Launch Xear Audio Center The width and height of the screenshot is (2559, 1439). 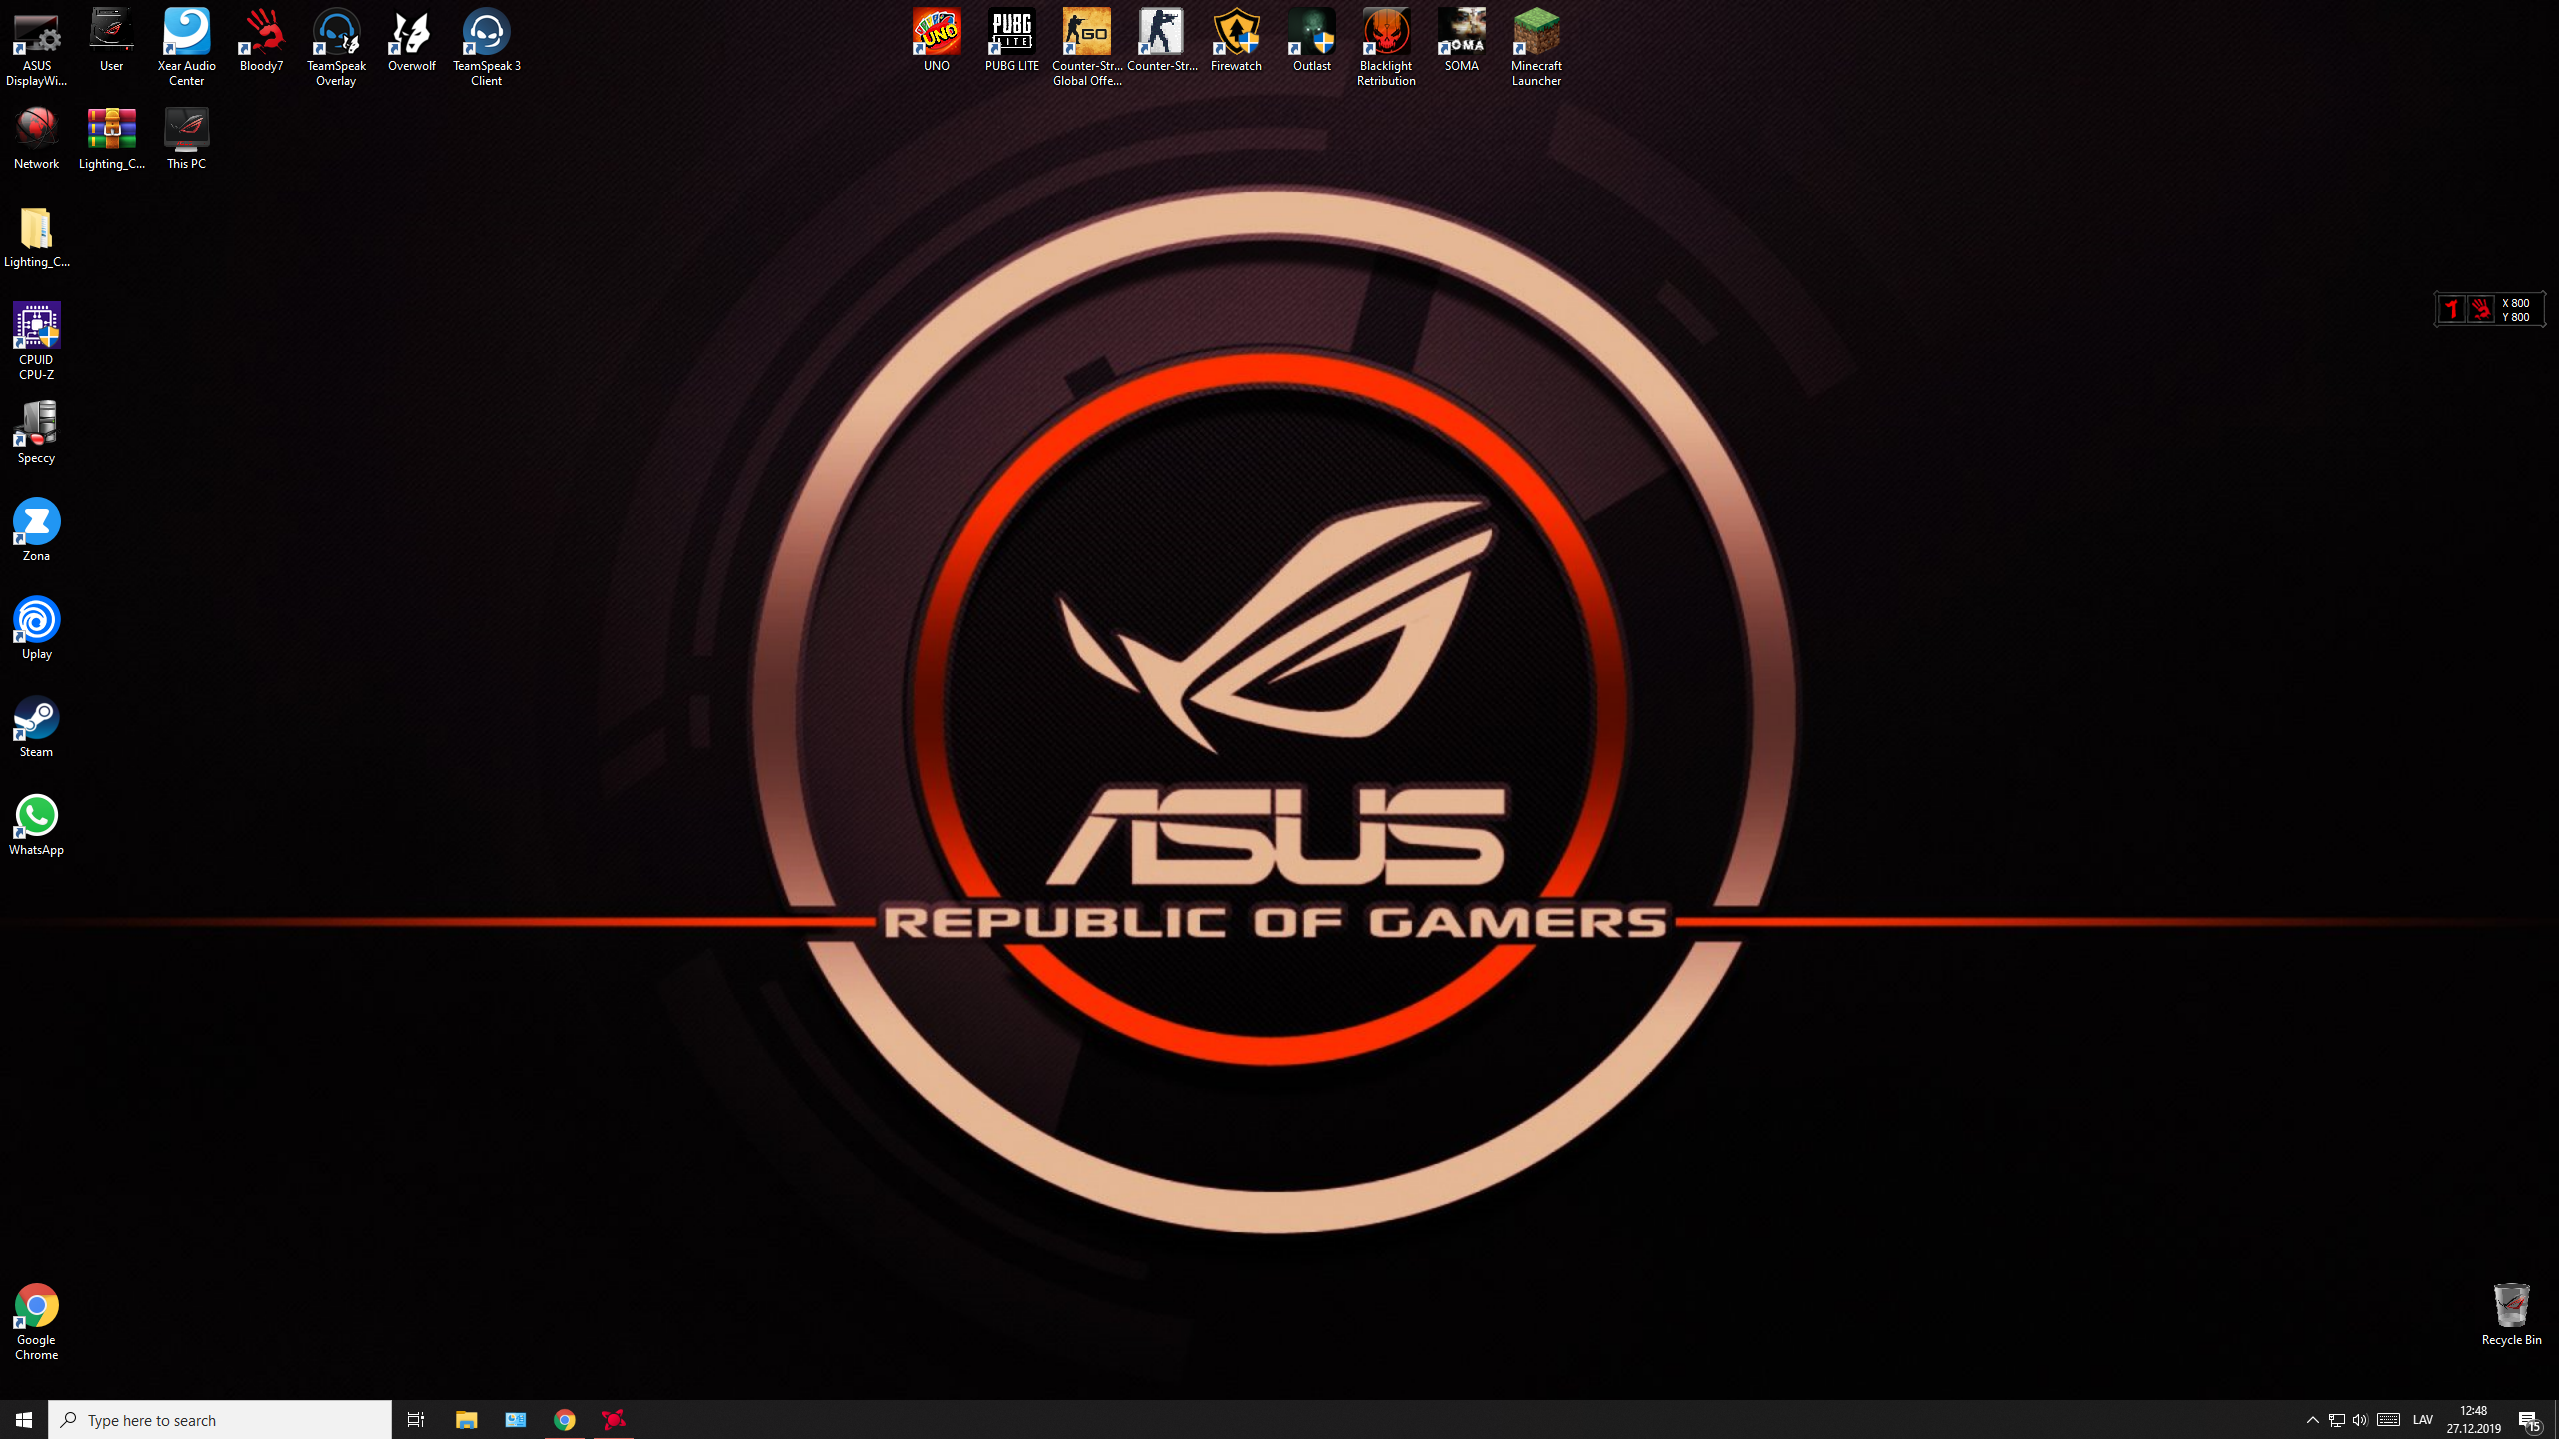click(186, 47)
